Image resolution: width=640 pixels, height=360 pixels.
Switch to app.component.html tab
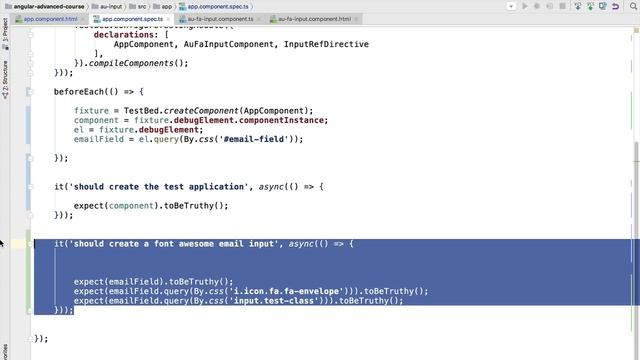(x=50, y=19)
